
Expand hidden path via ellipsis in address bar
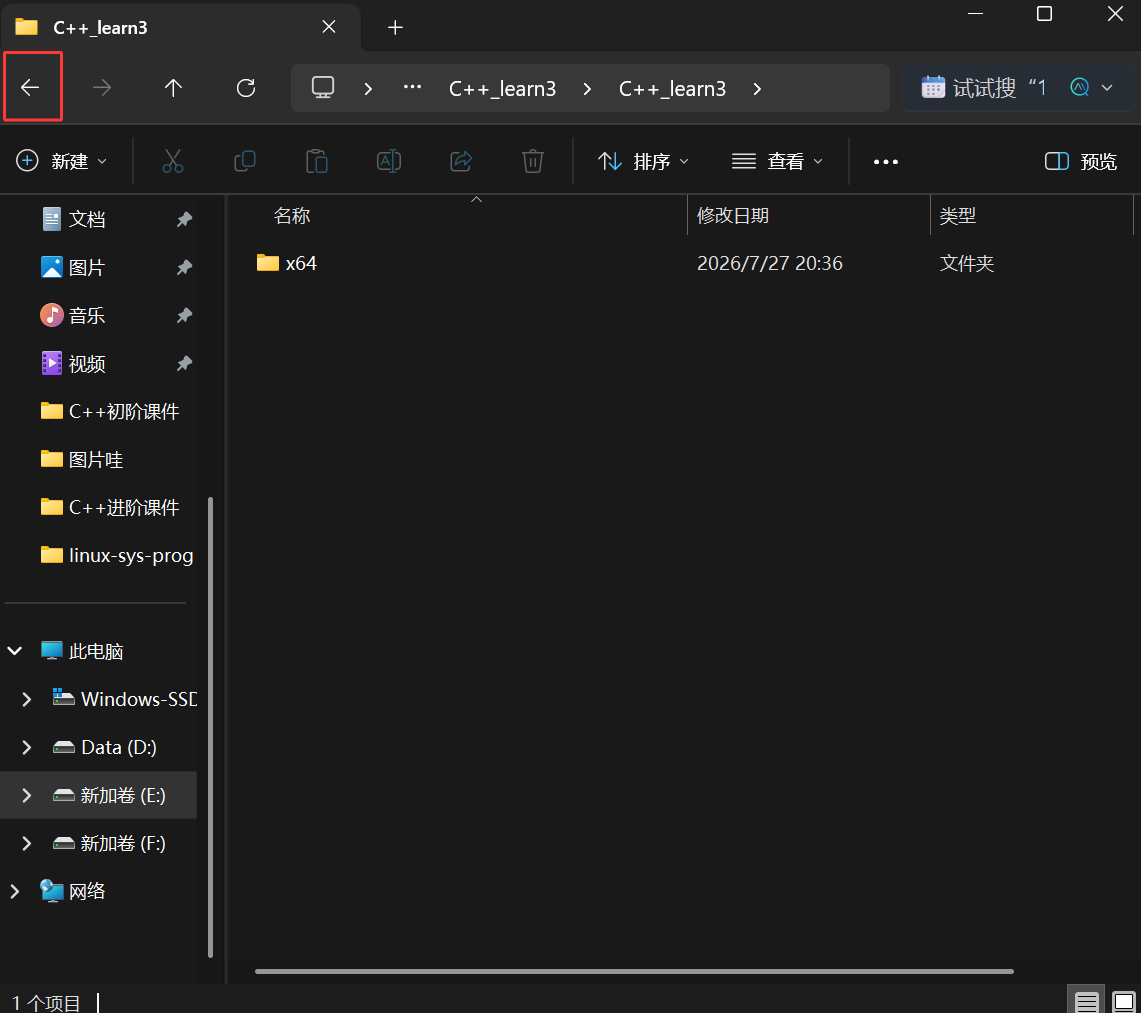413,87
